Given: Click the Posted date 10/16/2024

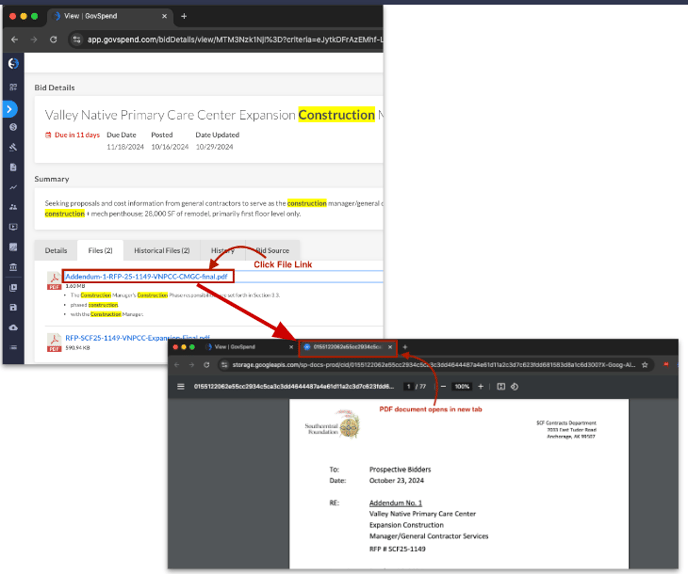Looking at the screenshot, I should point(170,147).
